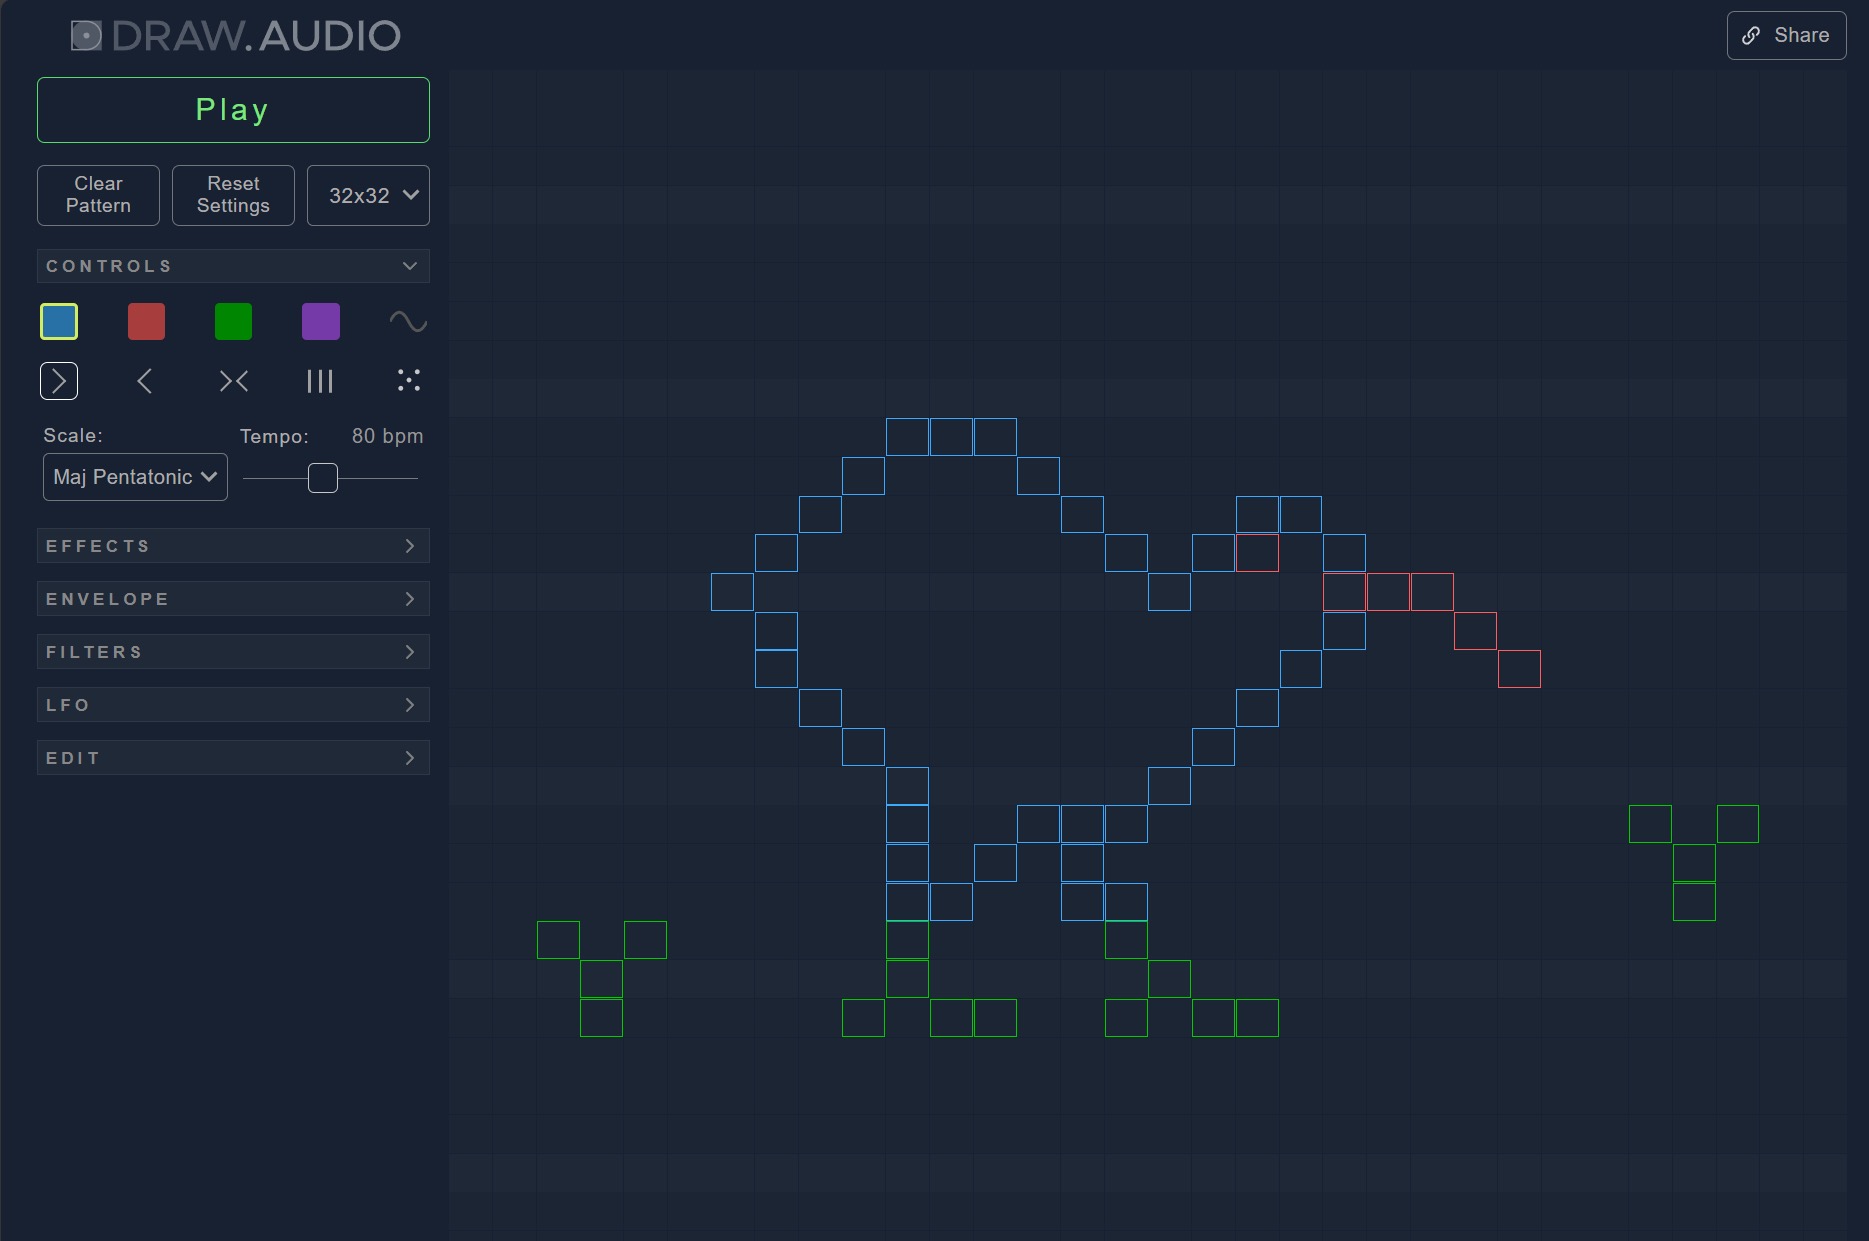Select reverse playback direction arrow
Viewport: 1869px width, 1241px height.
click(146, 381)
